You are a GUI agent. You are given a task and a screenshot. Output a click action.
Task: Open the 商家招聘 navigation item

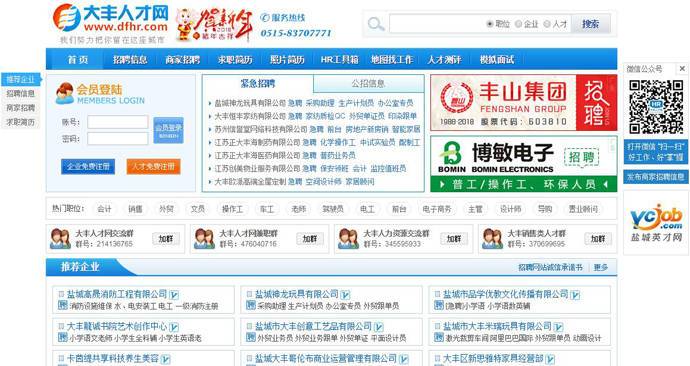point(182,60)
